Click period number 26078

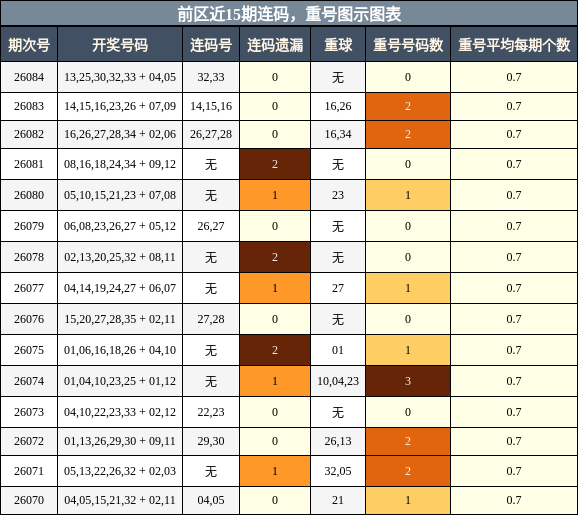tap(29, 257)
